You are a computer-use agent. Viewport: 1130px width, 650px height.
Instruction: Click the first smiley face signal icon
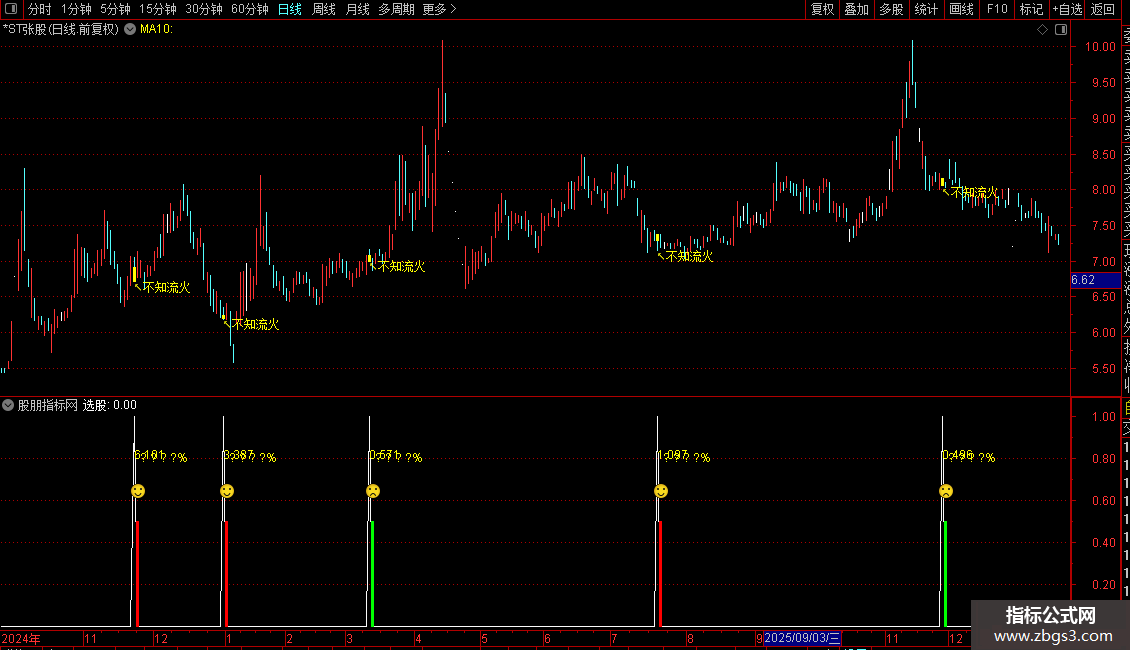click(x=138, y=491)
